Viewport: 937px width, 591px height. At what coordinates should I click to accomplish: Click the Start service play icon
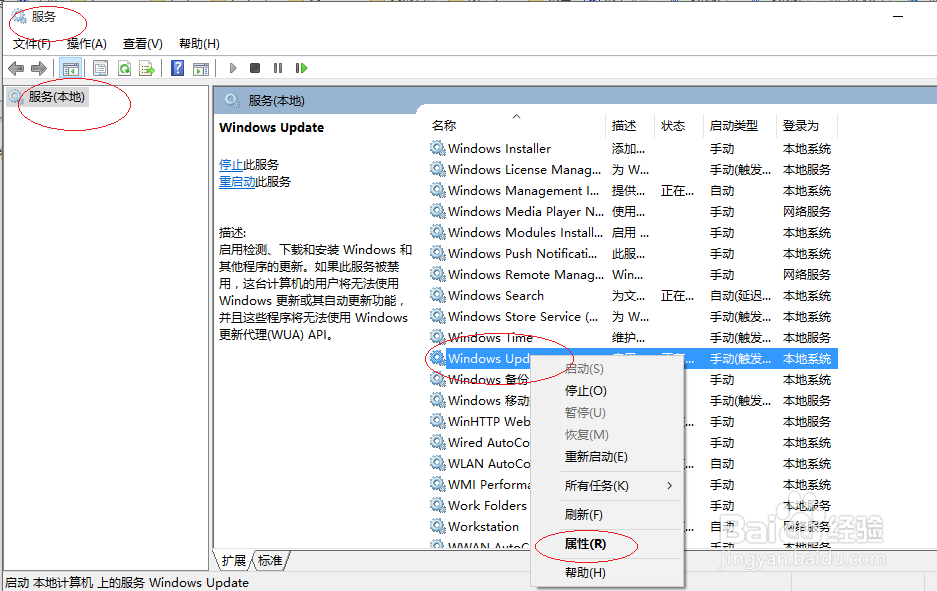[233, 68]
